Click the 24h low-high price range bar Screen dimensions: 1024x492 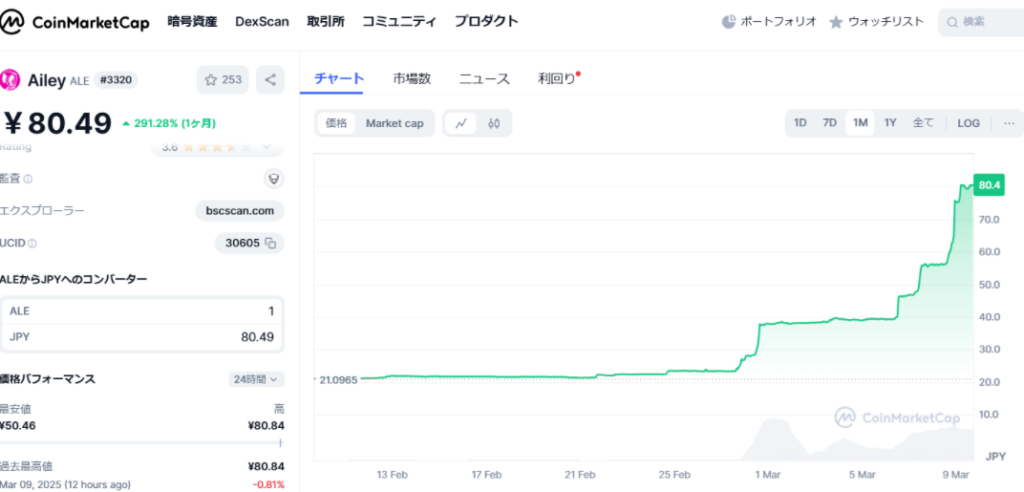(142, 442)
